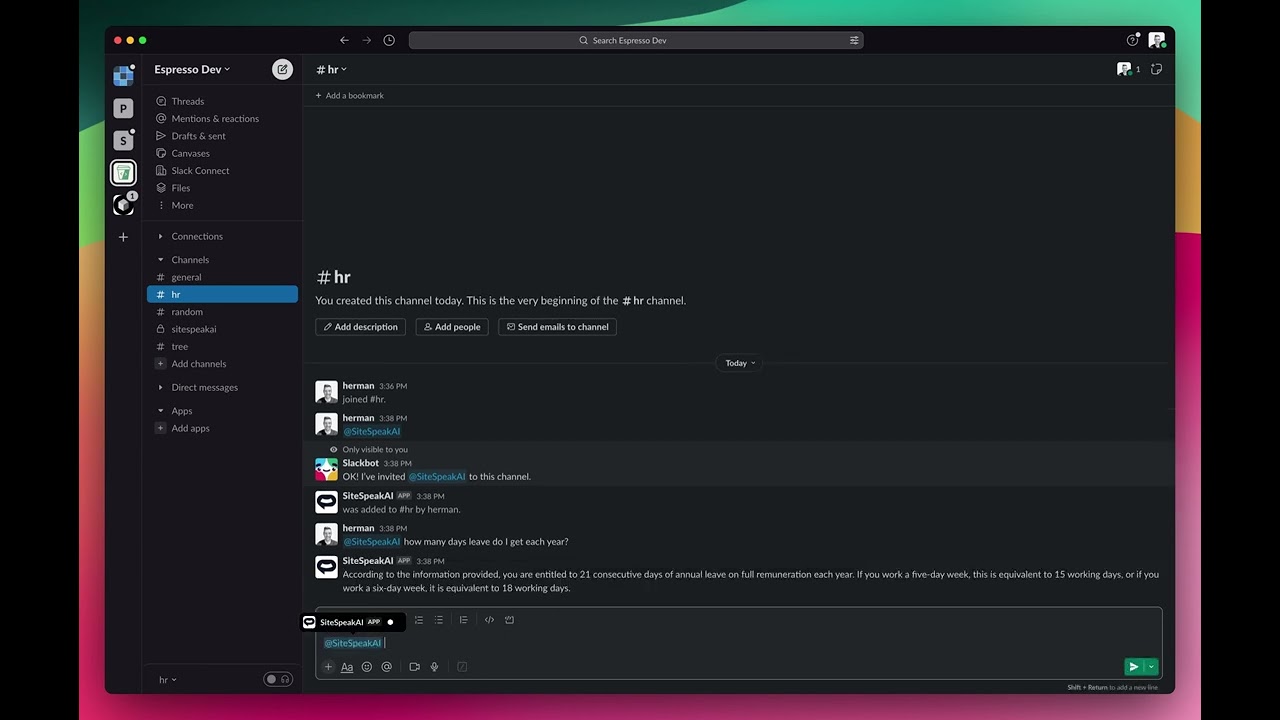This screenshot has height=720, width=1280.
Task: Click the mention @ icon in composer
Action: coord(386,667)
